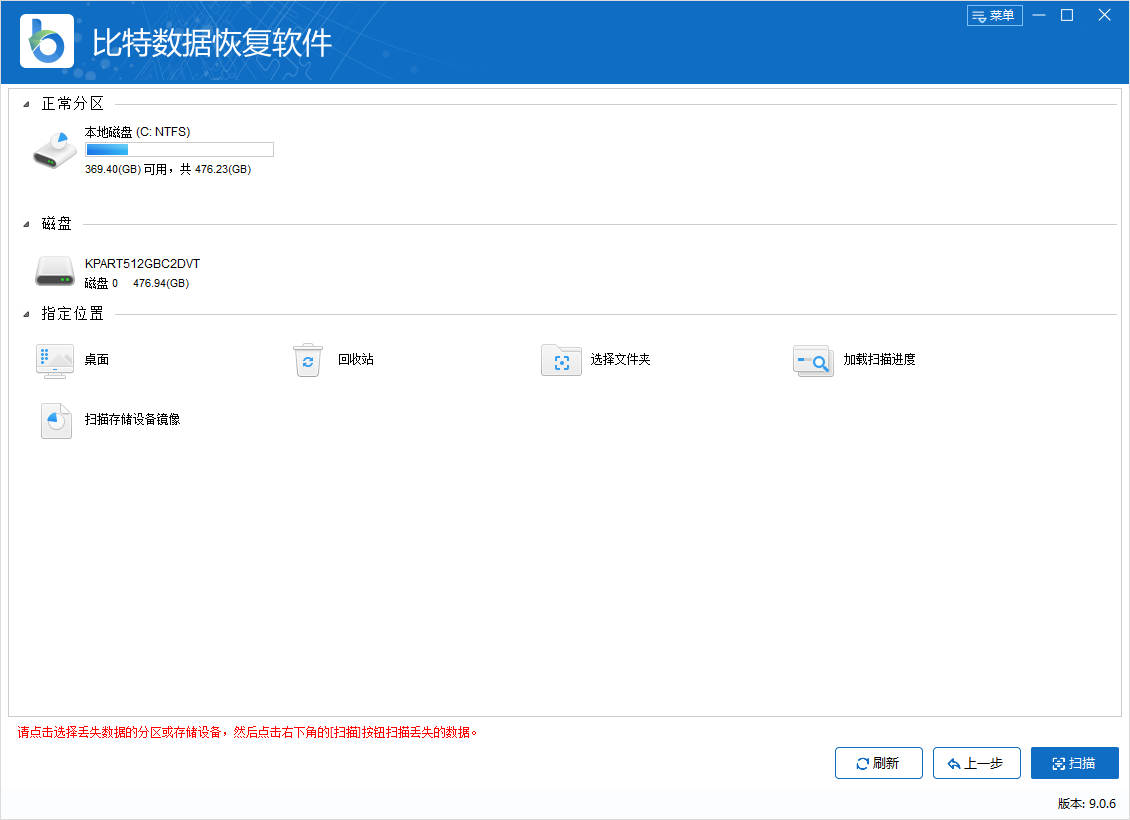Click the 刷新 refresh button
1130x820 pixels.
tap(878, 763)
